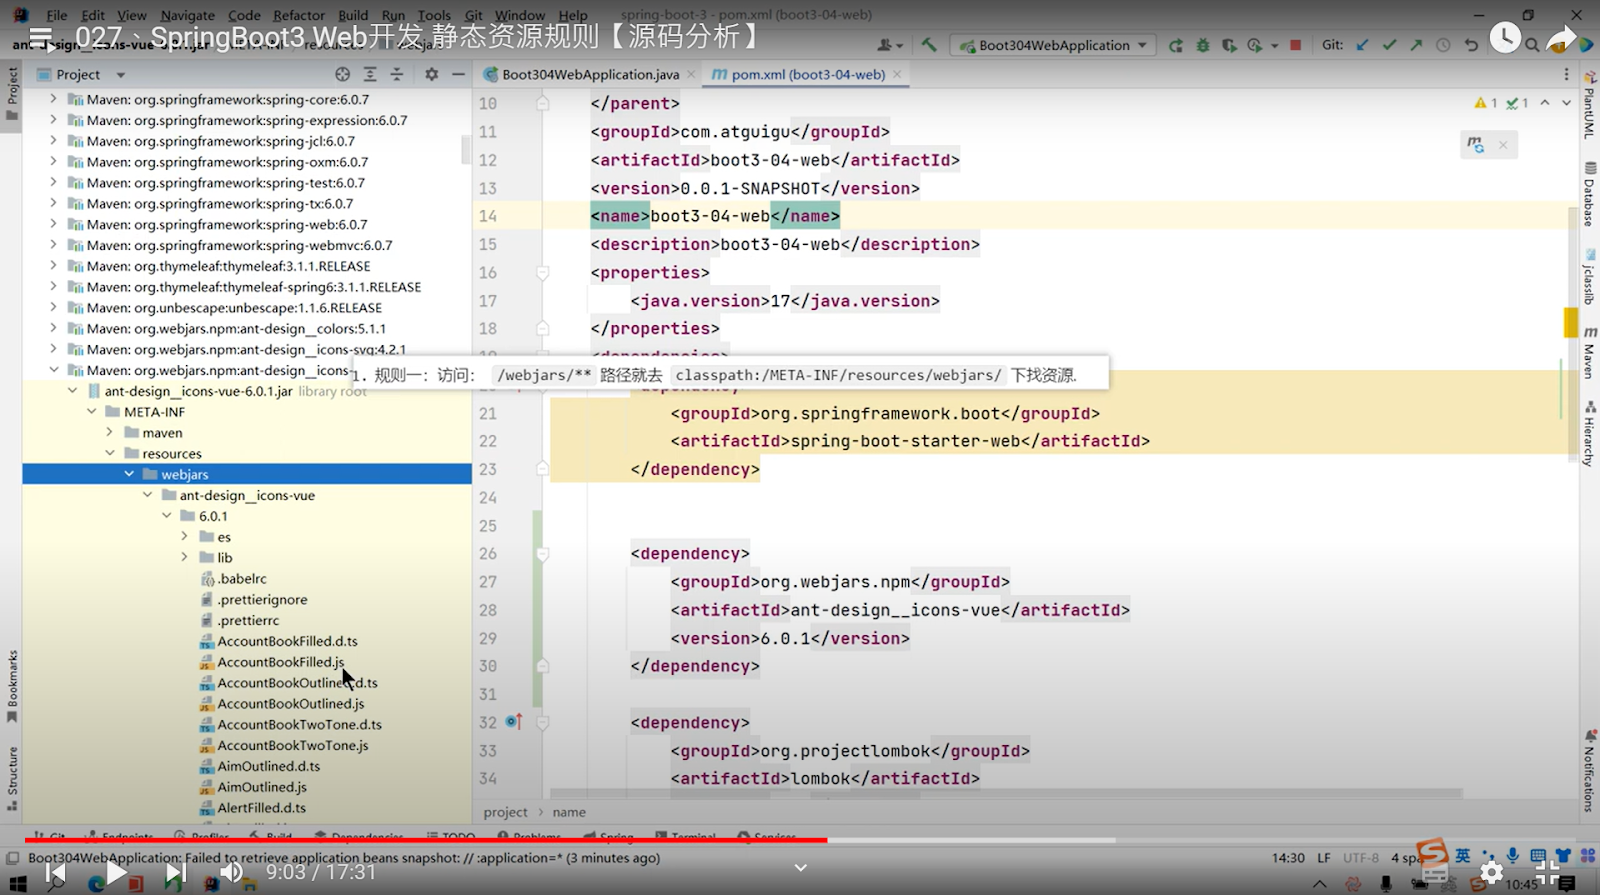Start debugging with the bug icon
Screen dimensions: 1600x895
click(1203, 45)
